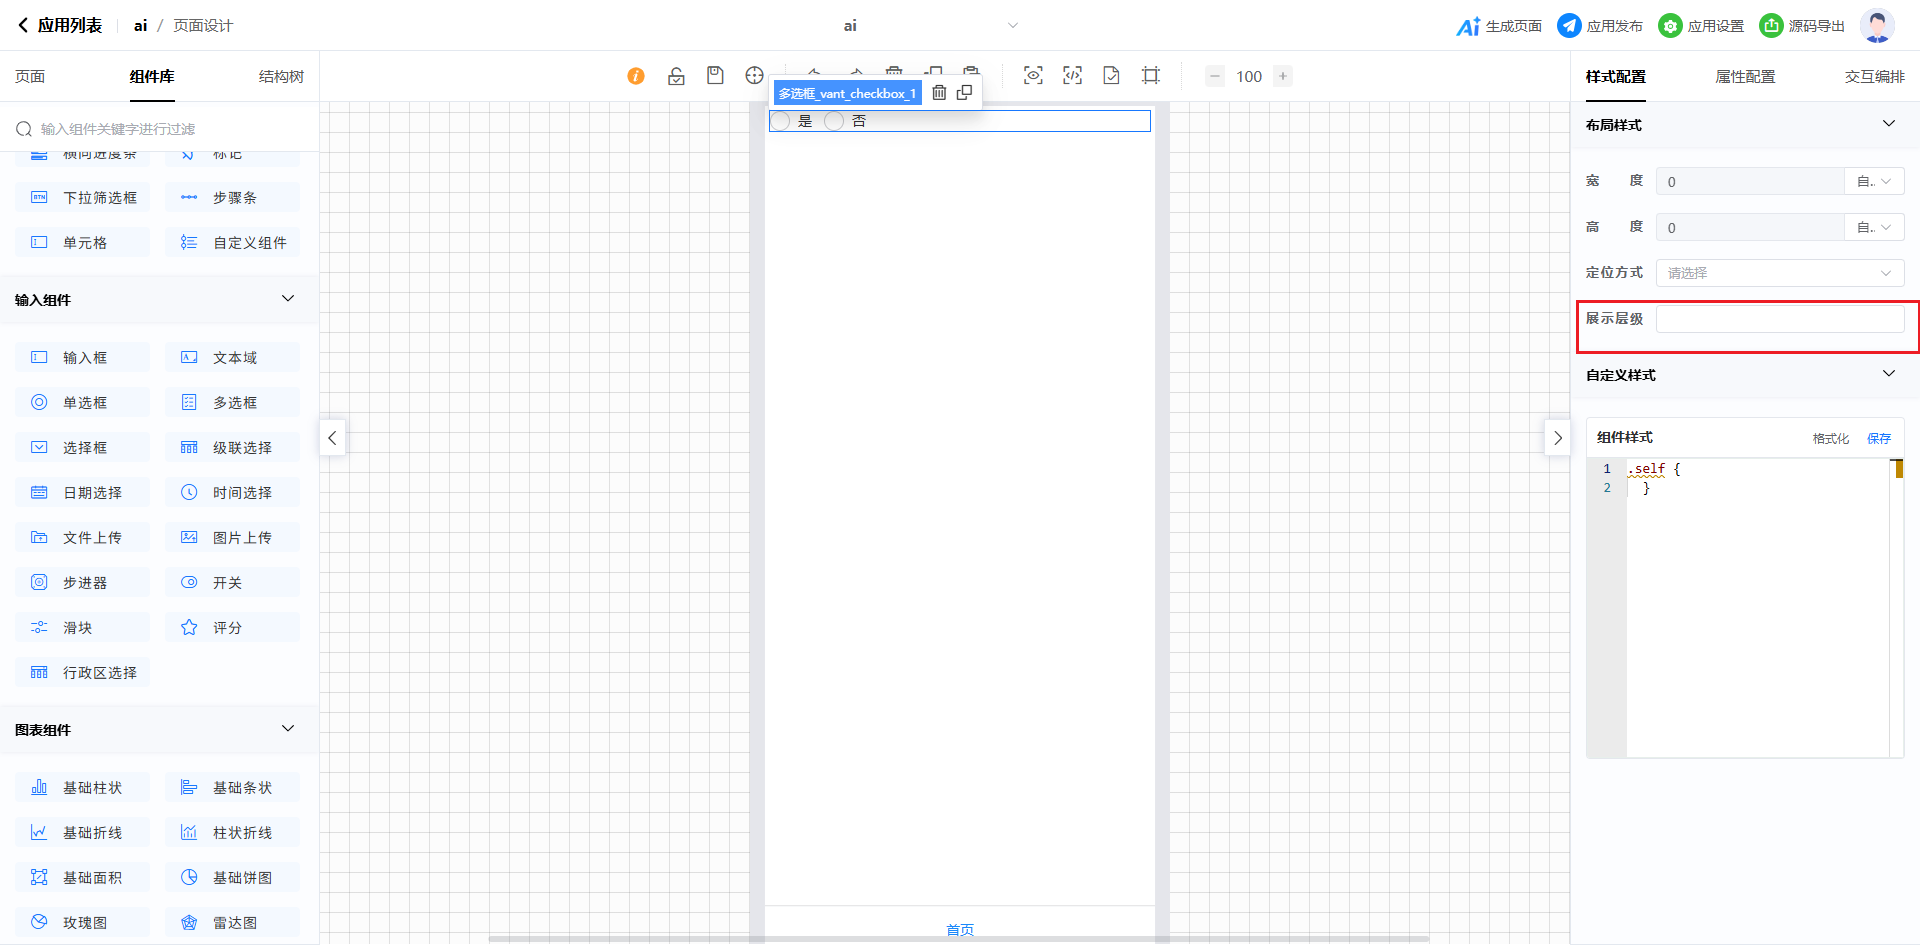Screen dimensions: 1920x945
Task: Delete the selected checkbox component
Action: pos(939,93)
